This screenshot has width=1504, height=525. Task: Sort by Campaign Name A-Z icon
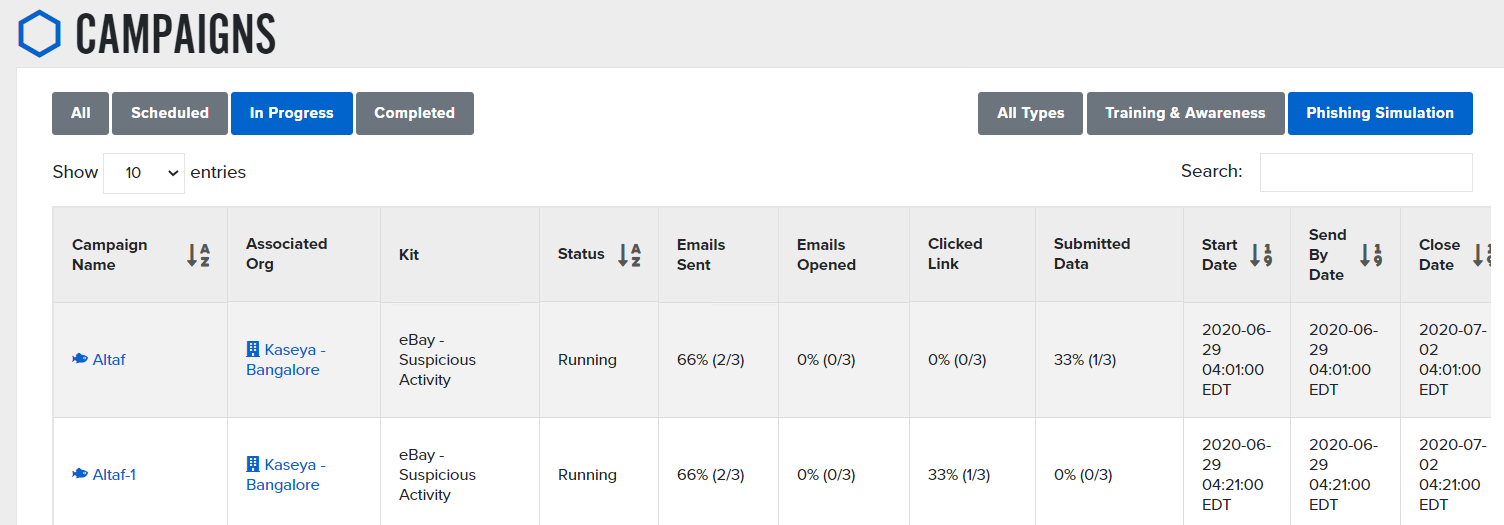[199, 255]
